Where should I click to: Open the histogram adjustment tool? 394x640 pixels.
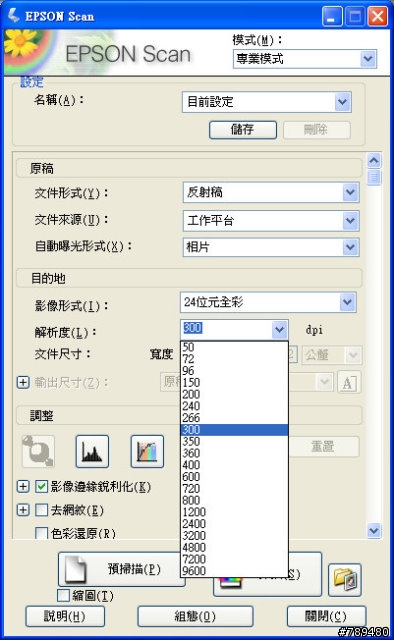[92, 451]
